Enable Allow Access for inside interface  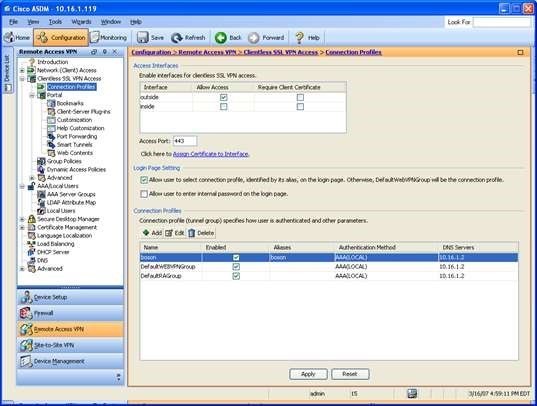pyautogui.click(x=224, y=107)
